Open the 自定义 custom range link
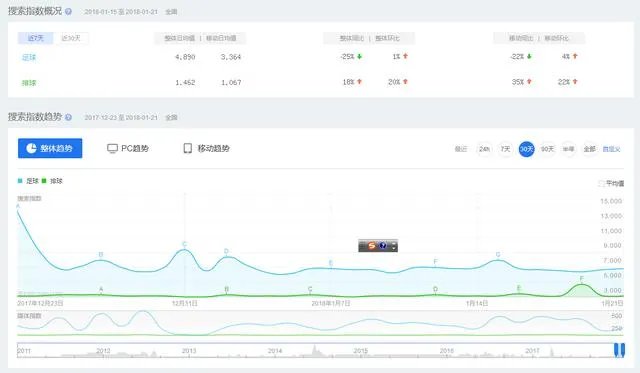The width and height of the screenshot is (640, 373). pos(611,149)
